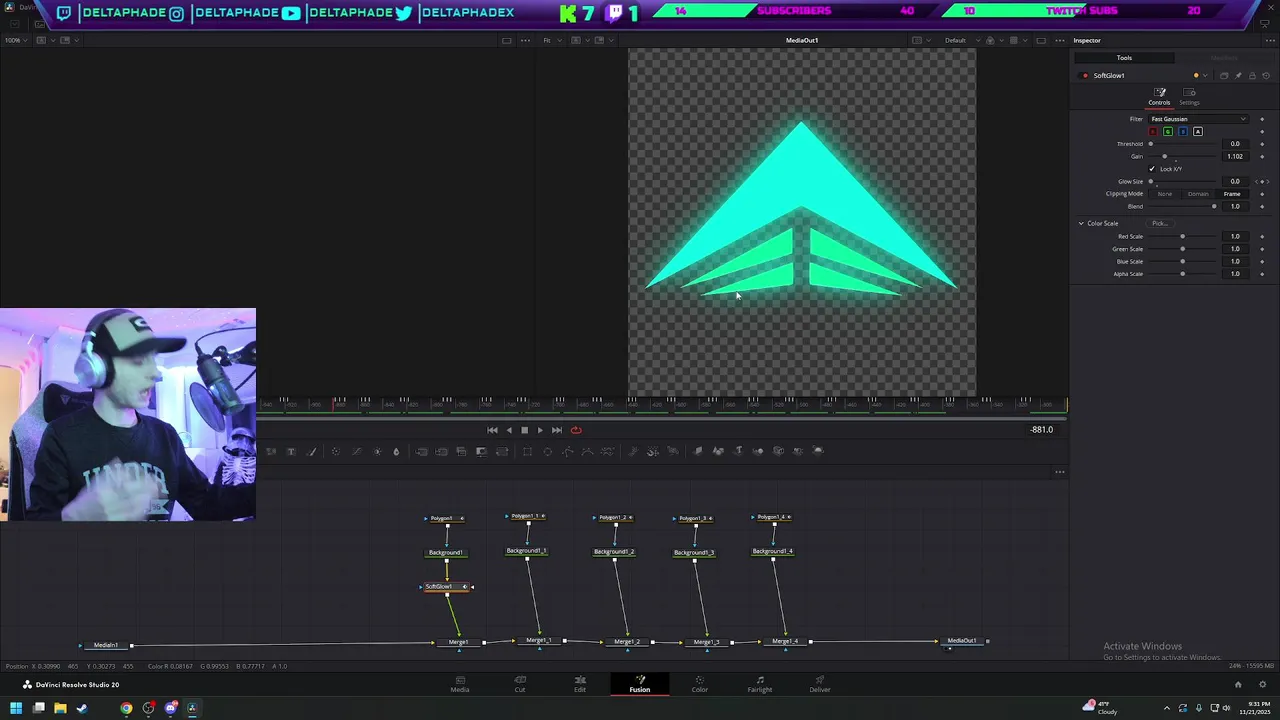Collapse the Color Scale section

pyautogui.click(x=1081, y=223)
